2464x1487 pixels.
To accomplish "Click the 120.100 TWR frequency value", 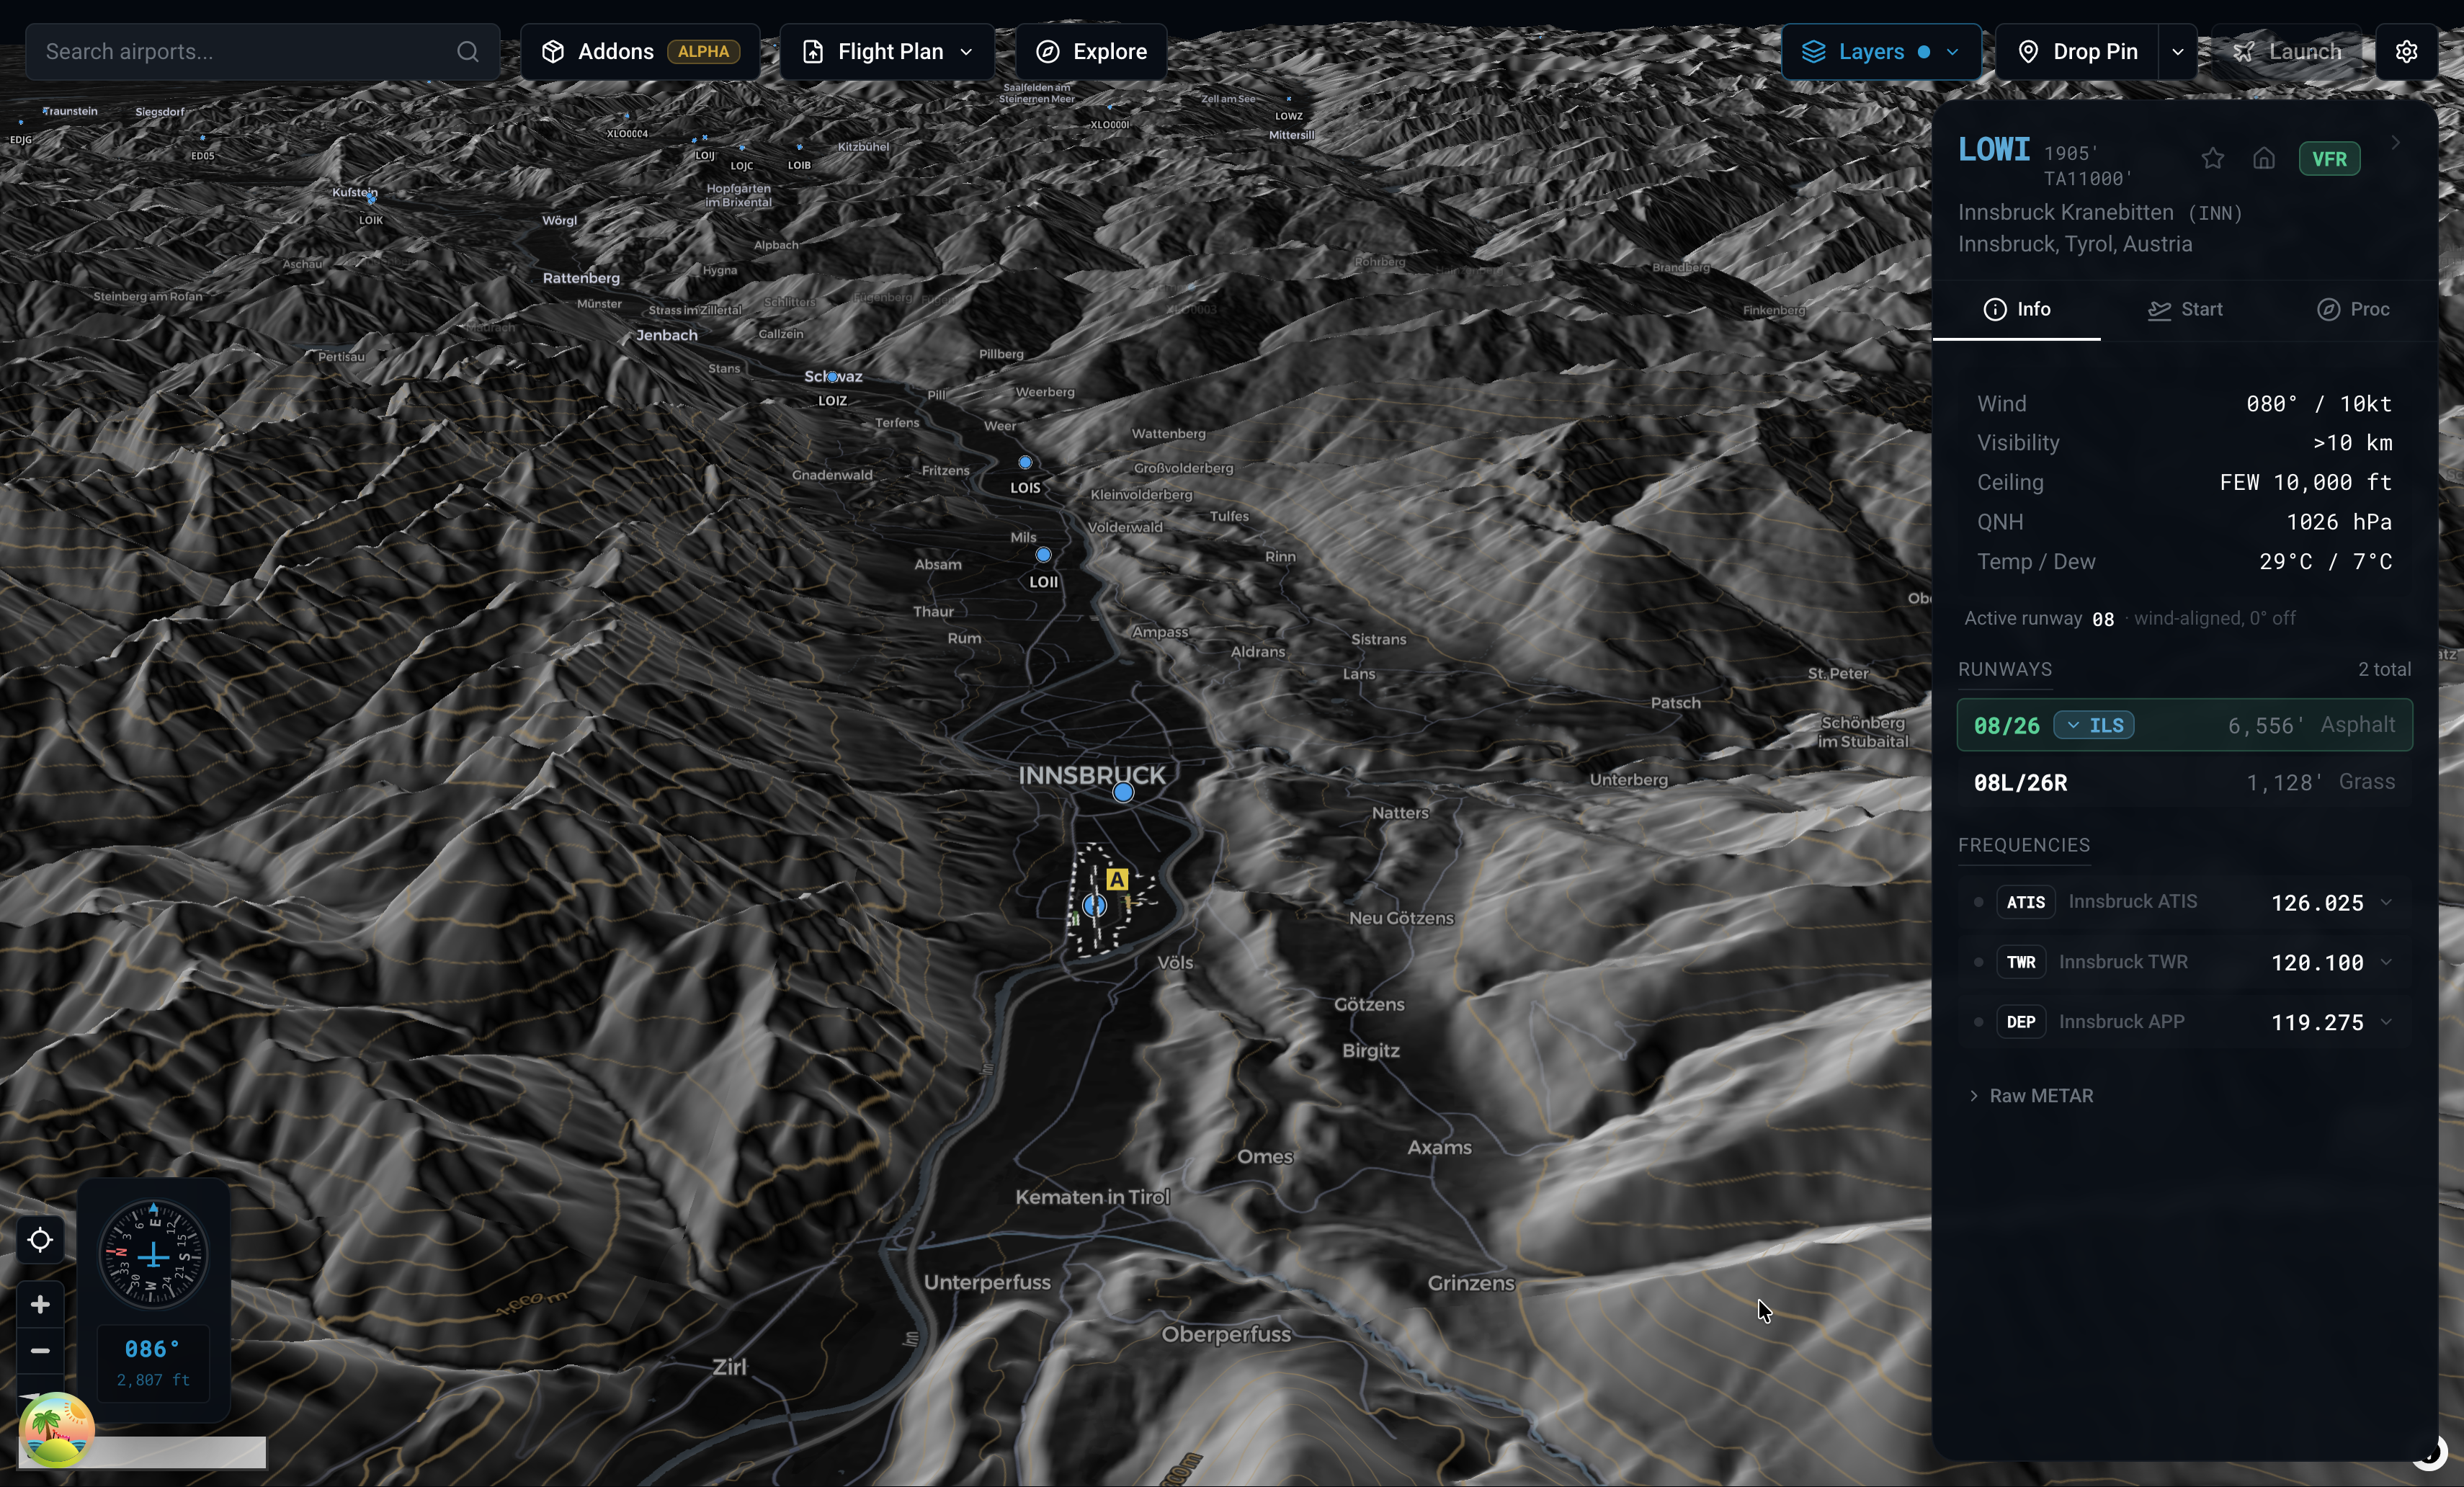I will coord(2317,963).
